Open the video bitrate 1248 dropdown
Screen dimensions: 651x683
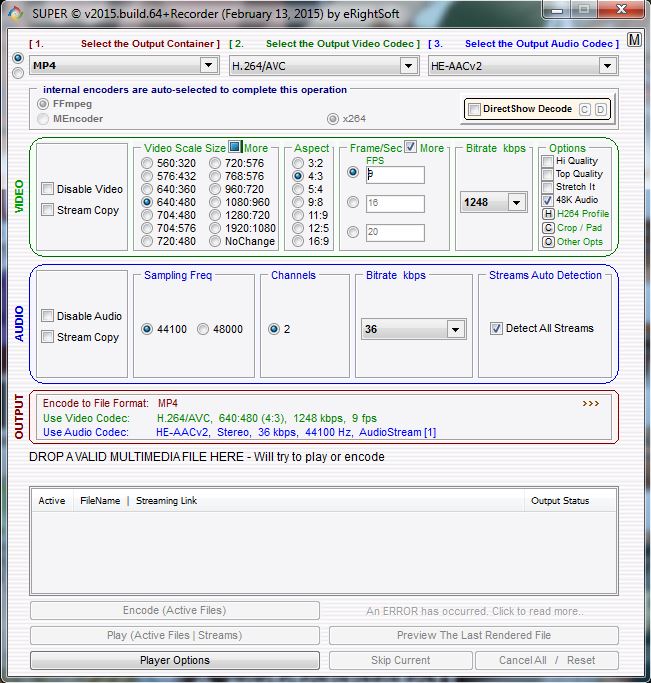tap(516, 202)
